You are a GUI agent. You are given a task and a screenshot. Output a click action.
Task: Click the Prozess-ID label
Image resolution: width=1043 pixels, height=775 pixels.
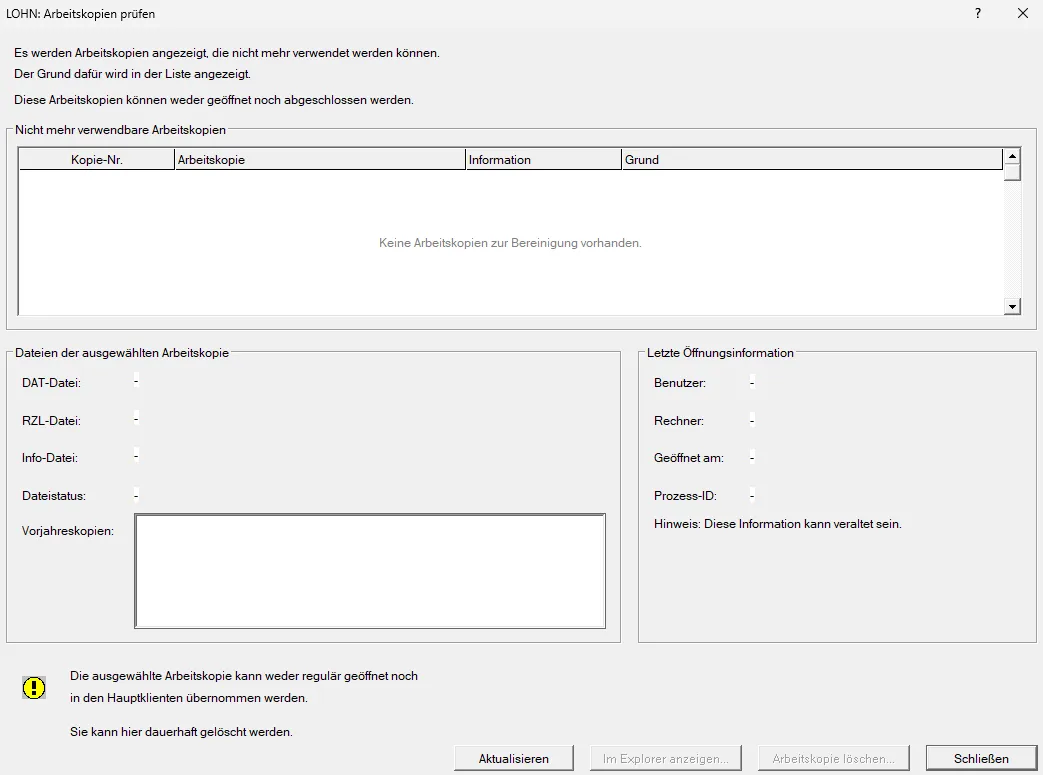(x=685, y=496)
